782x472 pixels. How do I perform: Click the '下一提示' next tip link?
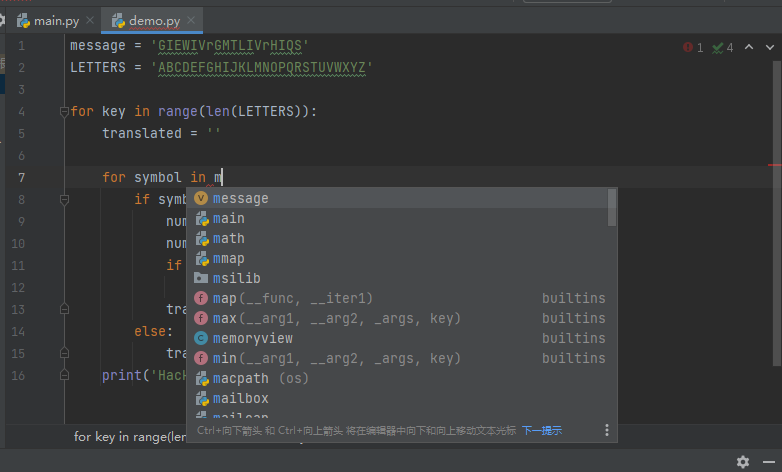[x=542, y=431]
